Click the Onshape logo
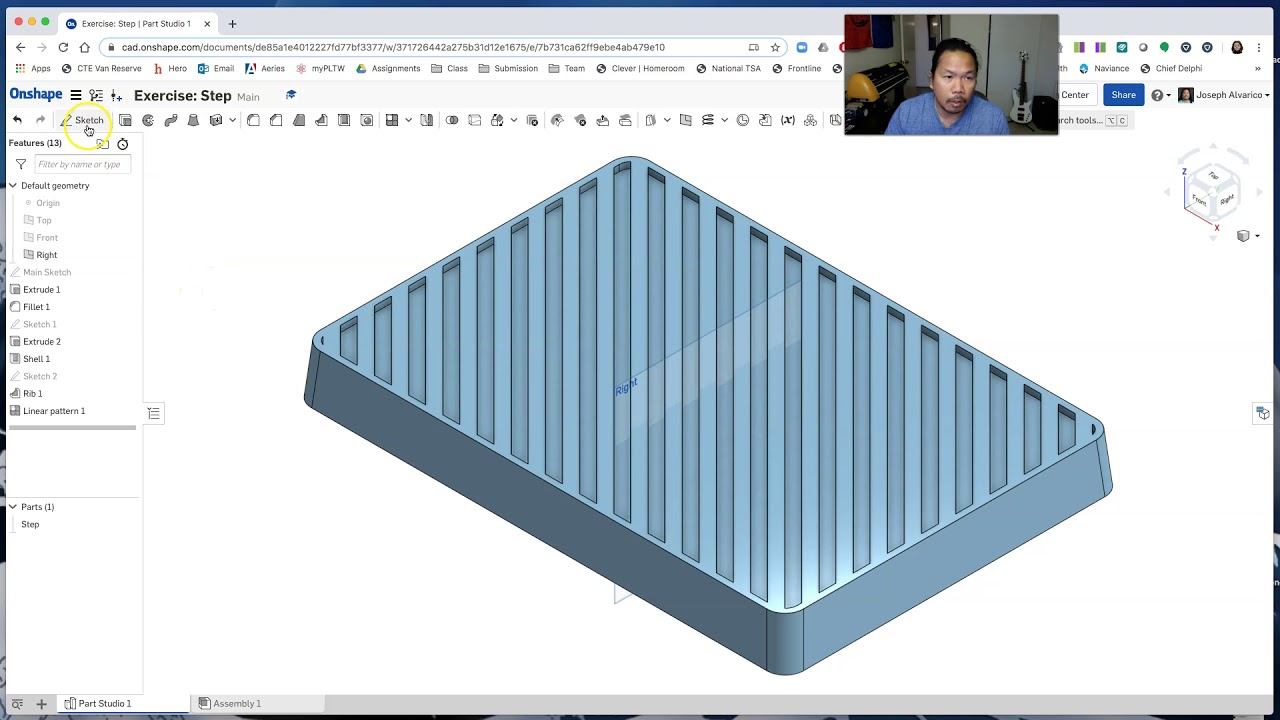The height and width of the screenshot is (720, 1280). click(36, 94)
